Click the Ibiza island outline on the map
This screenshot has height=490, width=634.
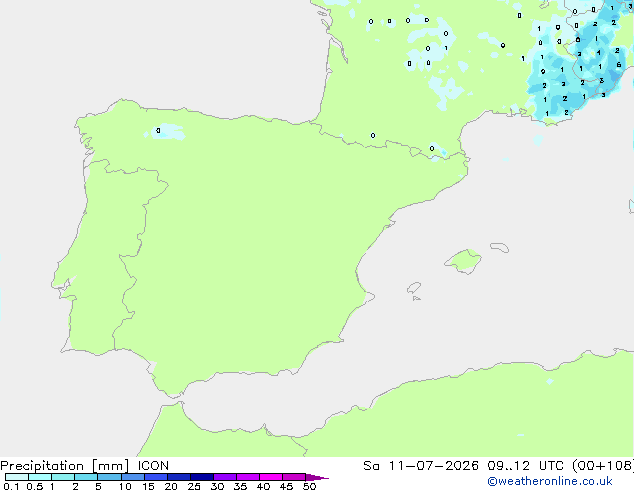414,288
